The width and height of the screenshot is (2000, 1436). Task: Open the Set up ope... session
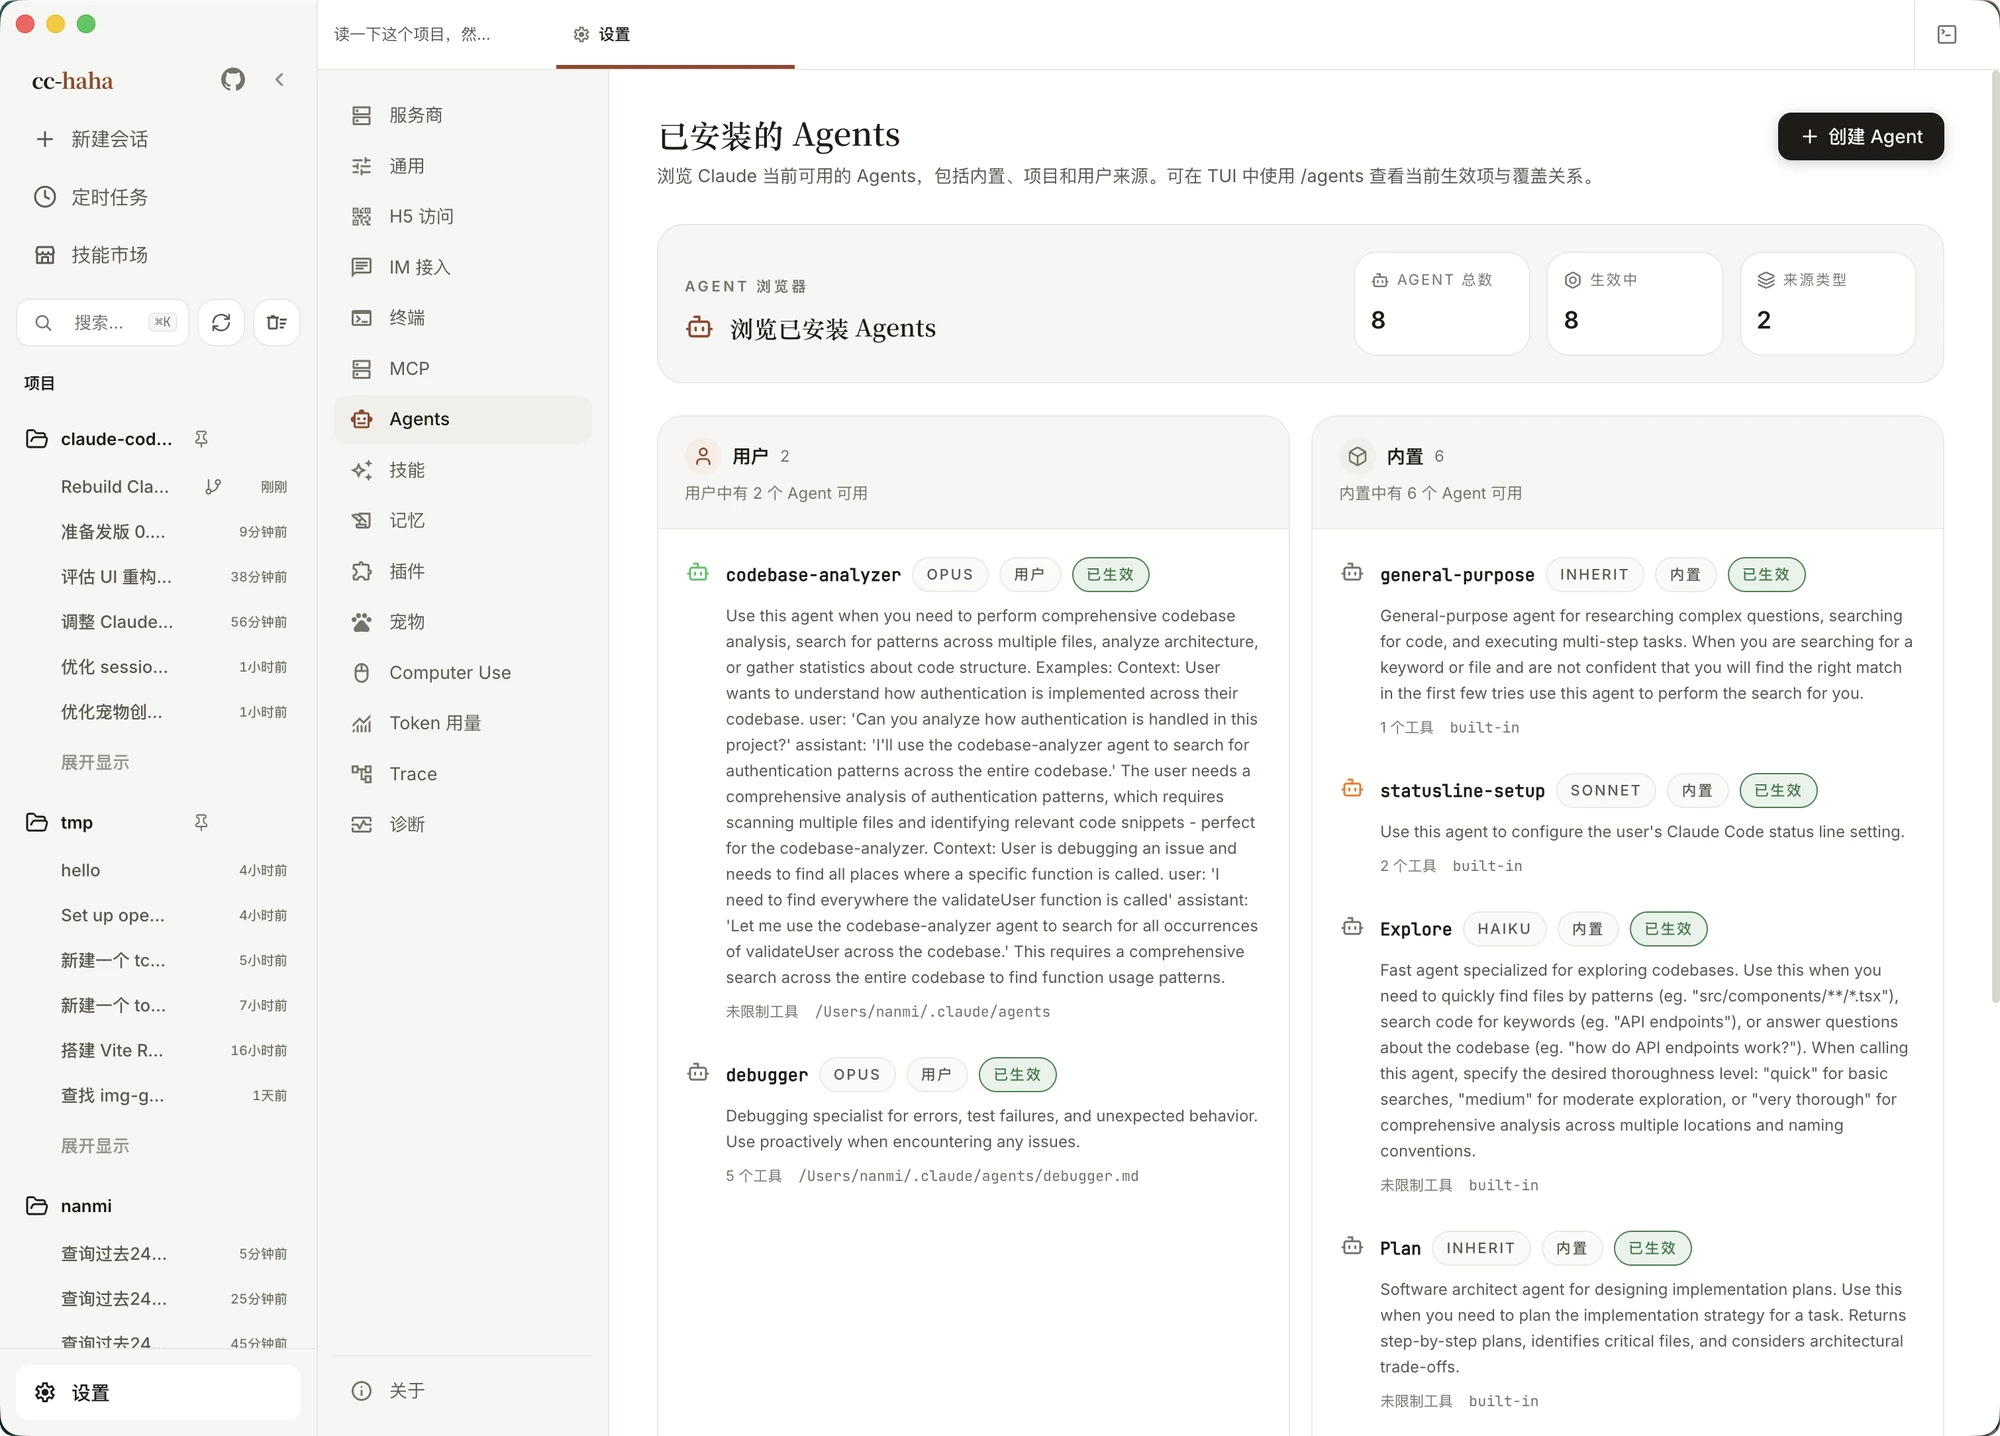pyautogui.click(x=158, y=915)
